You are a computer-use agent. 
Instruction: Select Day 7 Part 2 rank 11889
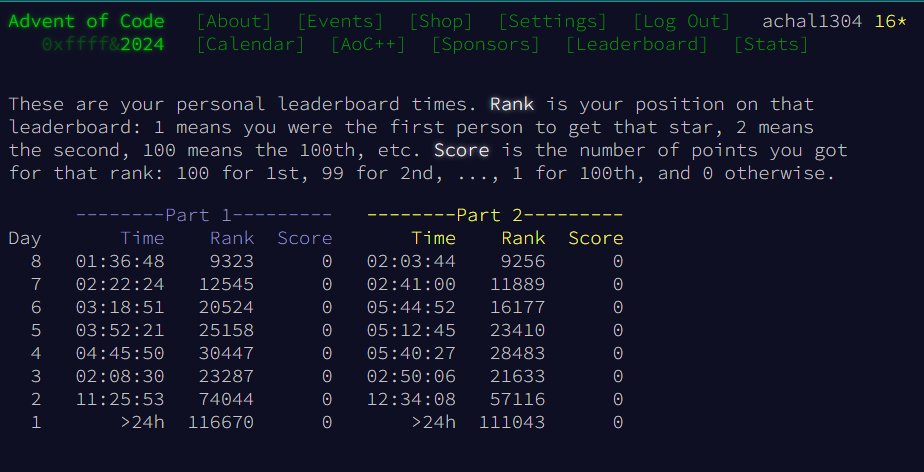click(517, 284)
